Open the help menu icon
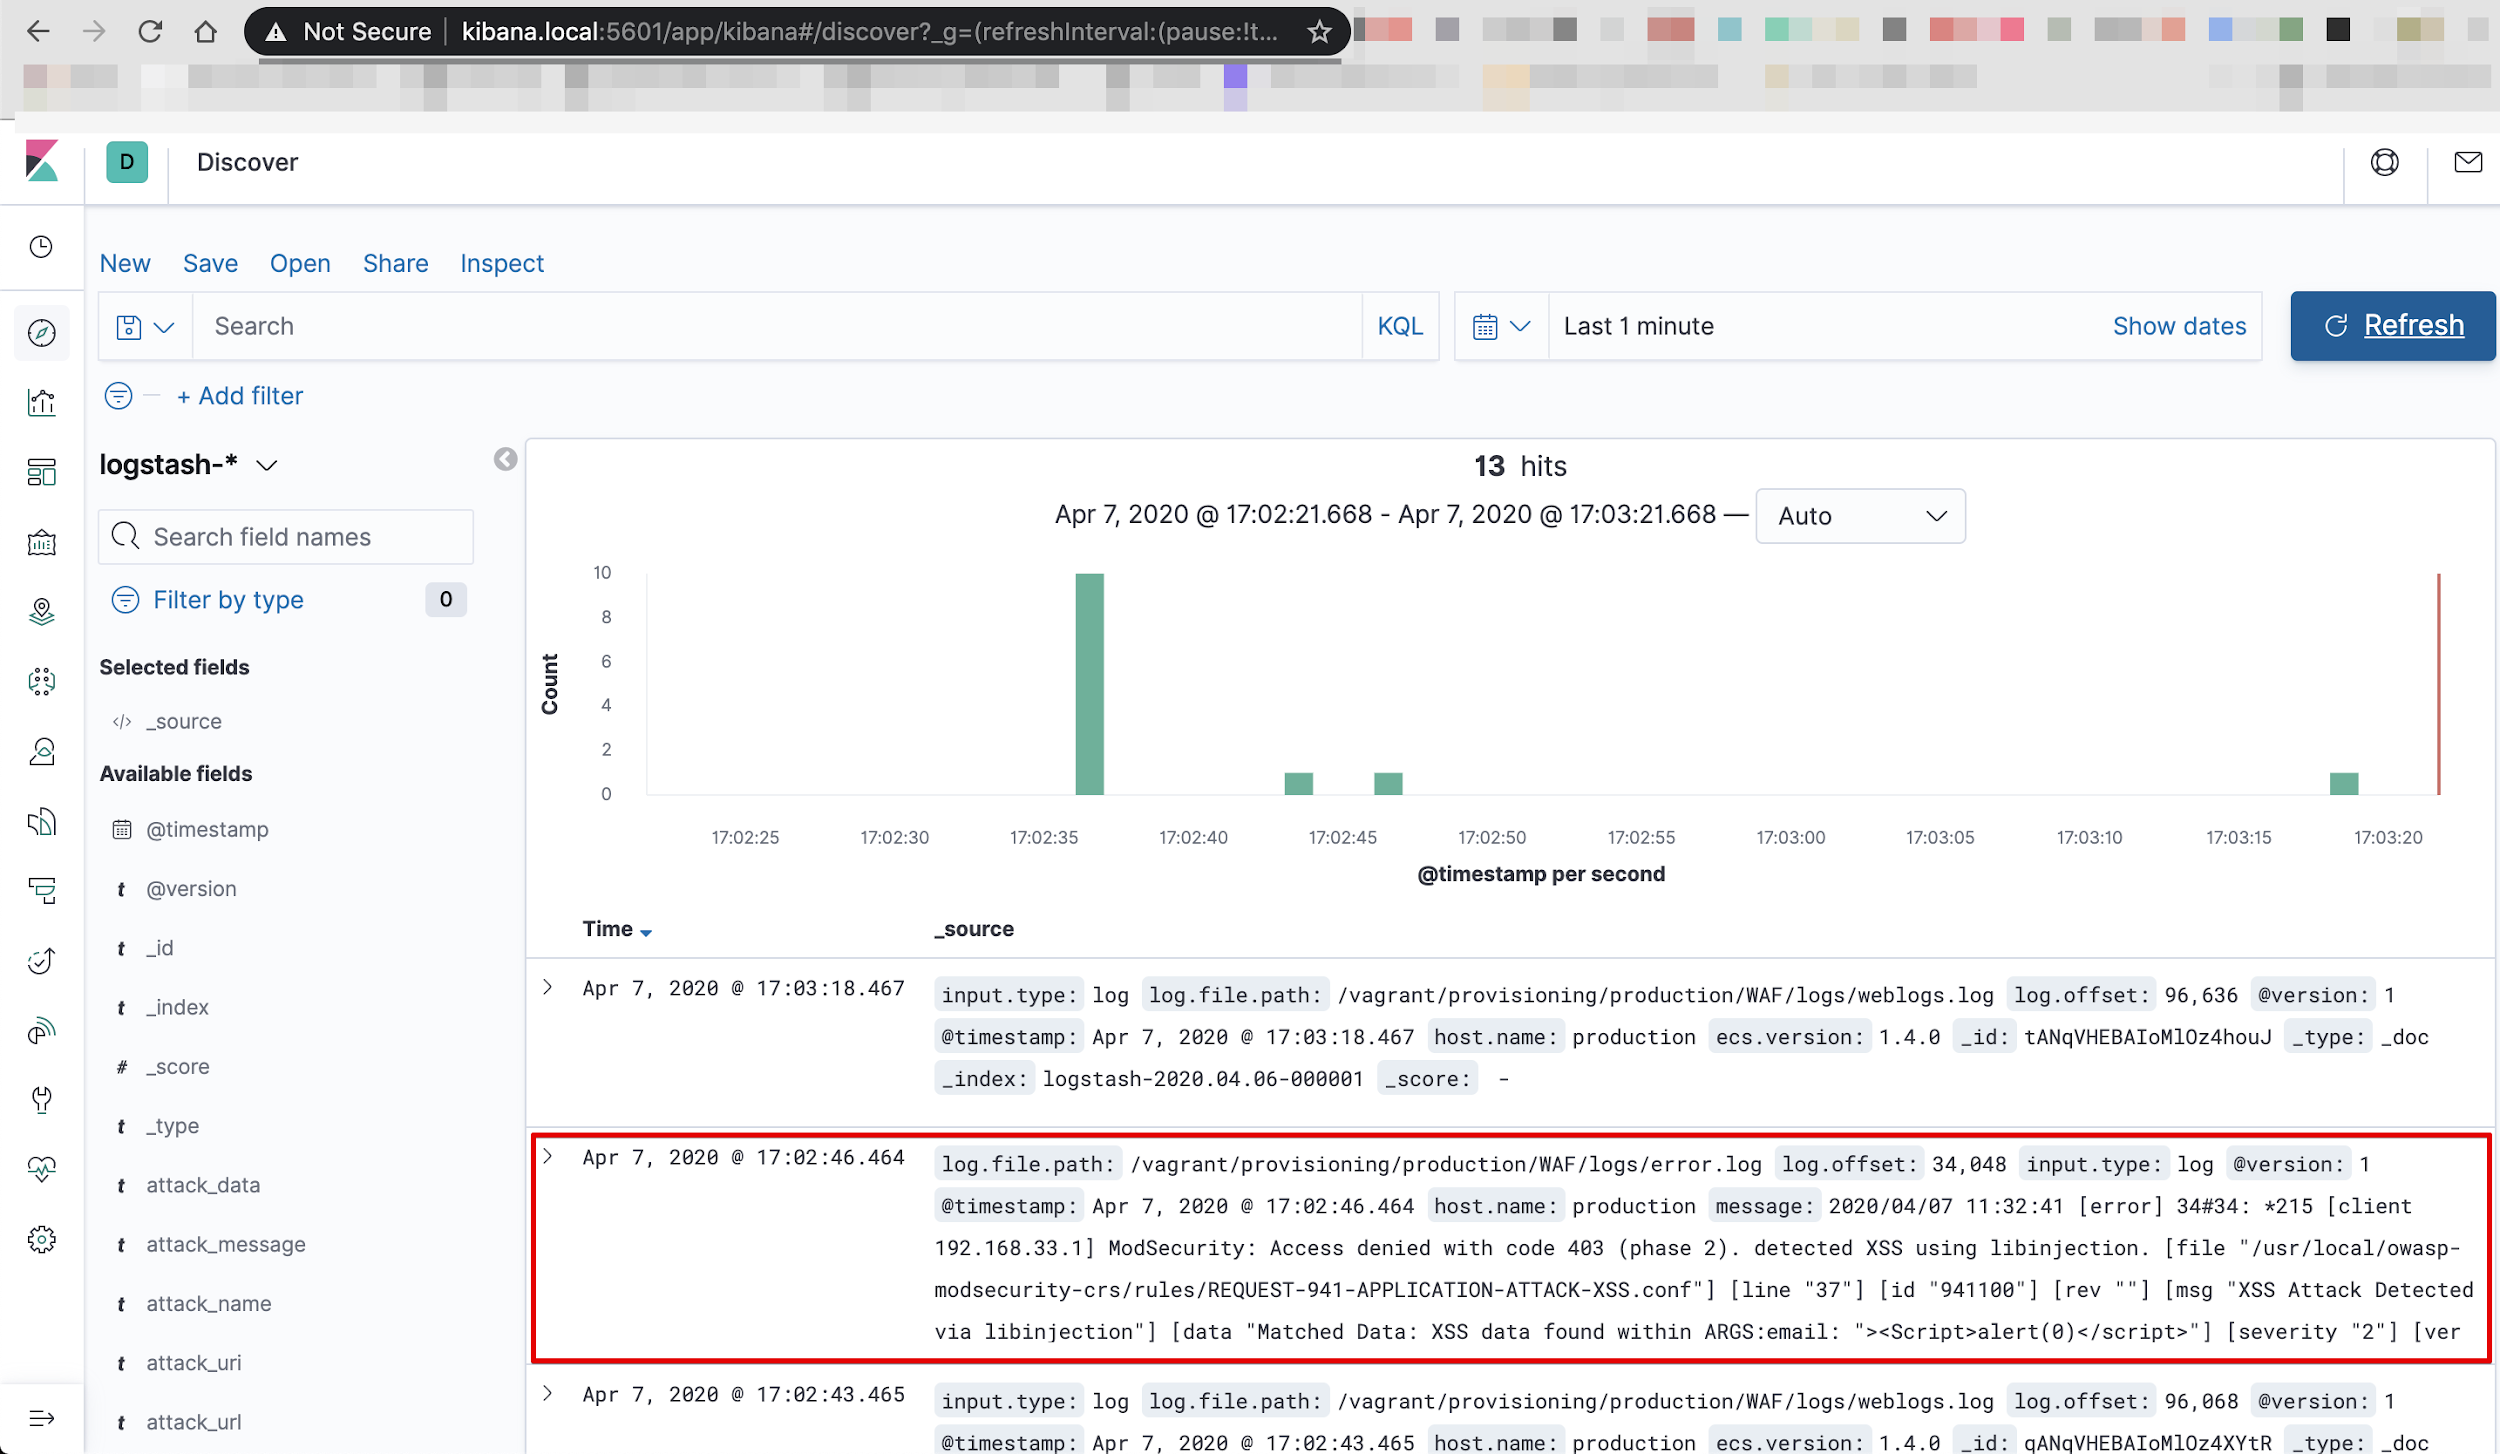This screenshot has width=2500, height=1454. (x=2384, y=162)
